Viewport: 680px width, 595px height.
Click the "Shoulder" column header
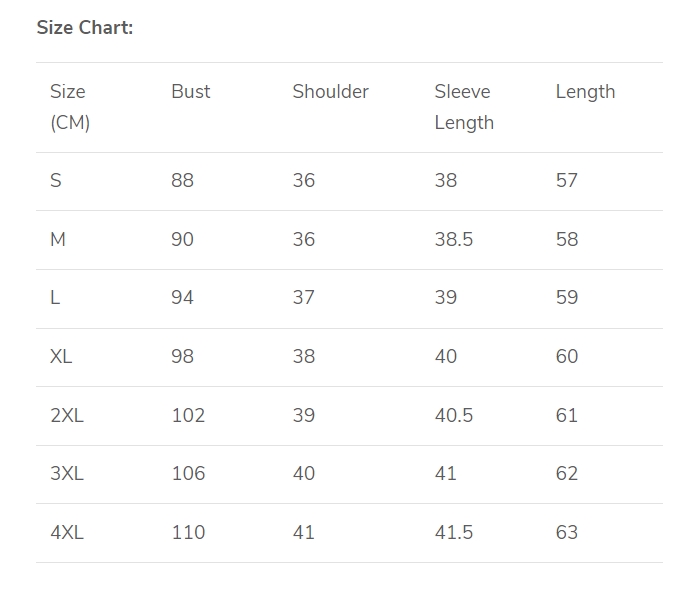click(330, 92)
